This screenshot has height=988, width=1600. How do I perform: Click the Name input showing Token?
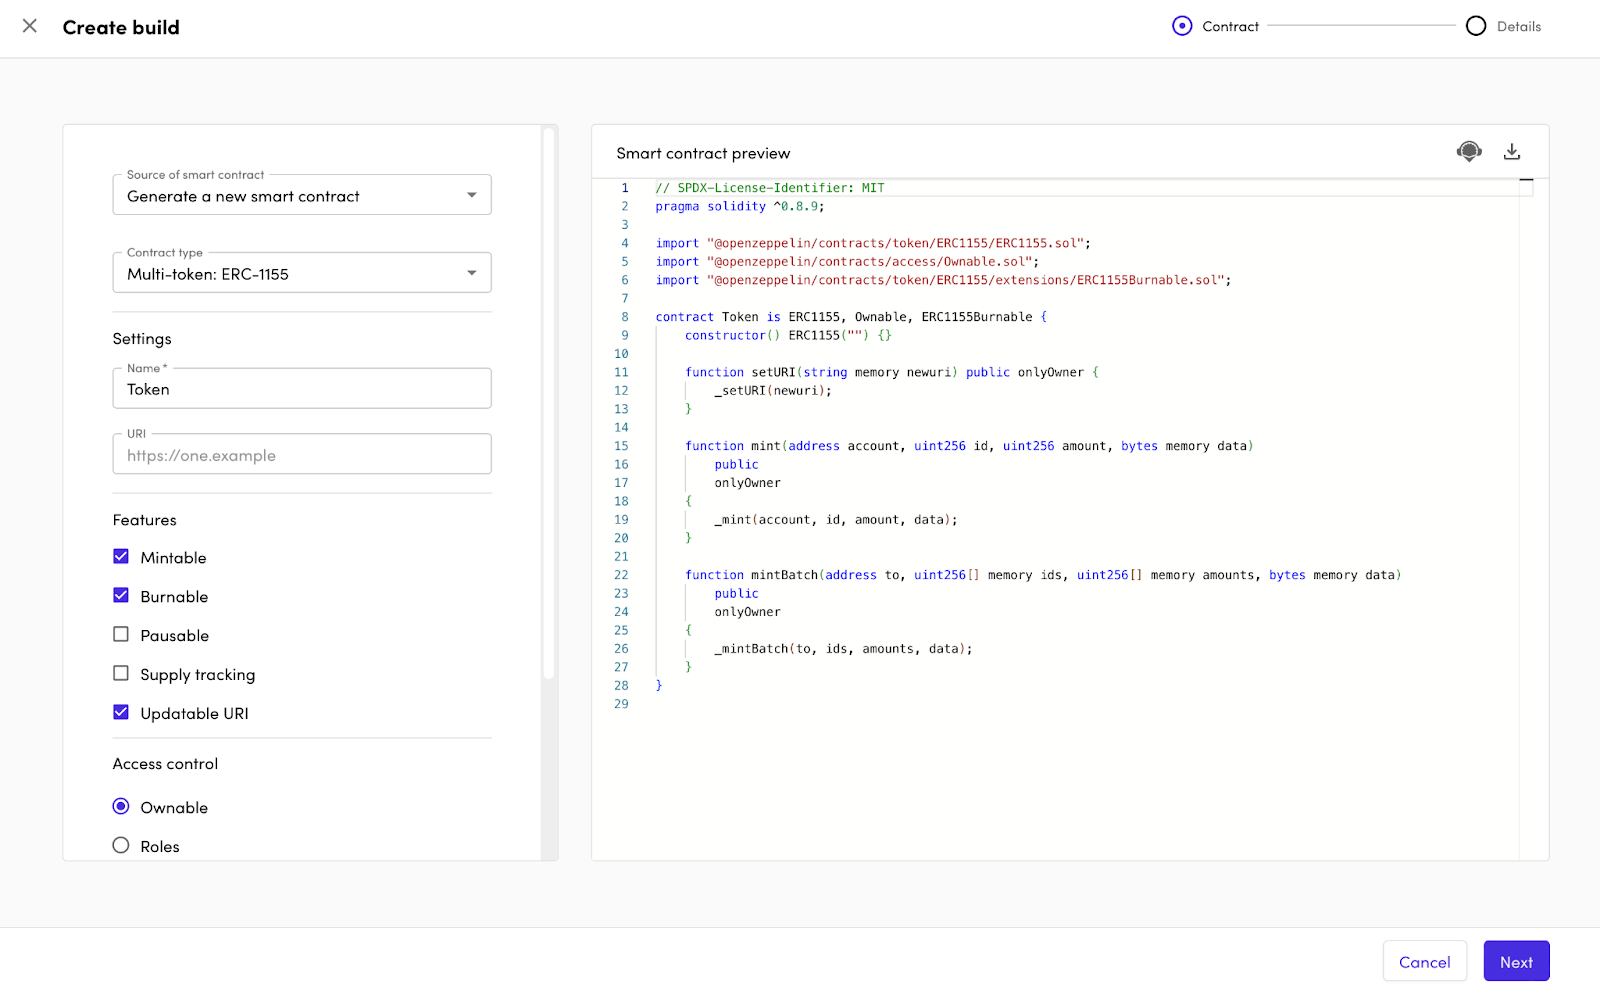coord(301,388)
